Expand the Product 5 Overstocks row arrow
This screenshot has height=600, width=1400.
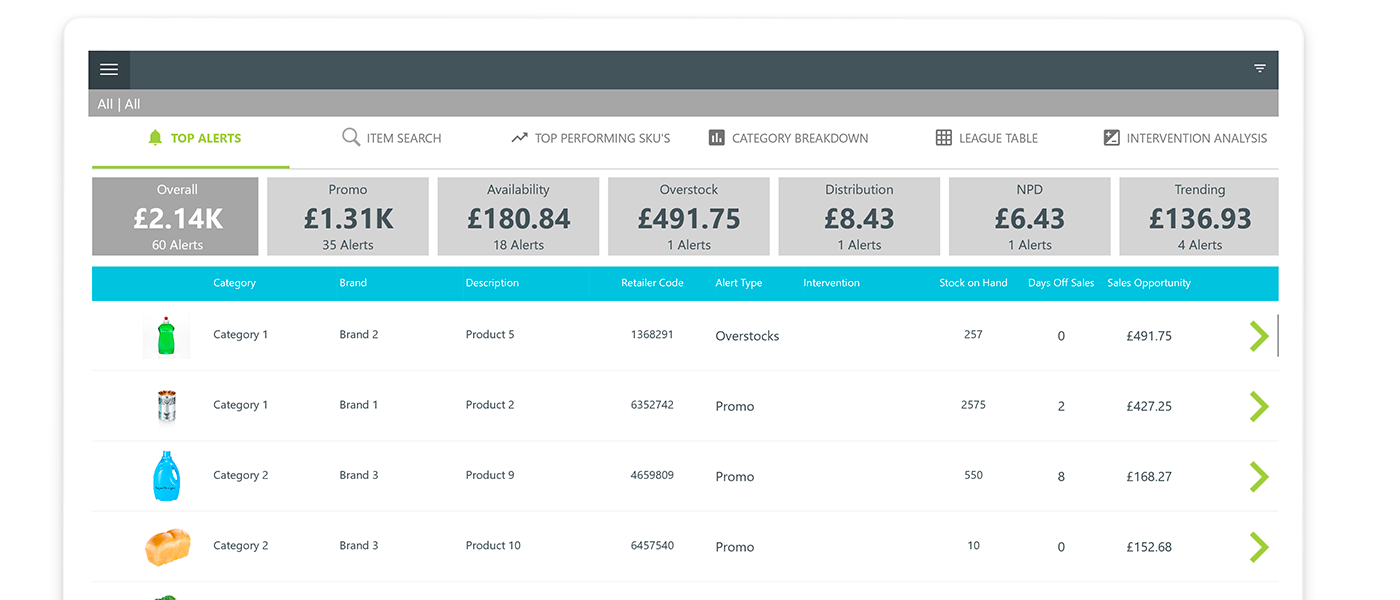[x=1258, y=336]
